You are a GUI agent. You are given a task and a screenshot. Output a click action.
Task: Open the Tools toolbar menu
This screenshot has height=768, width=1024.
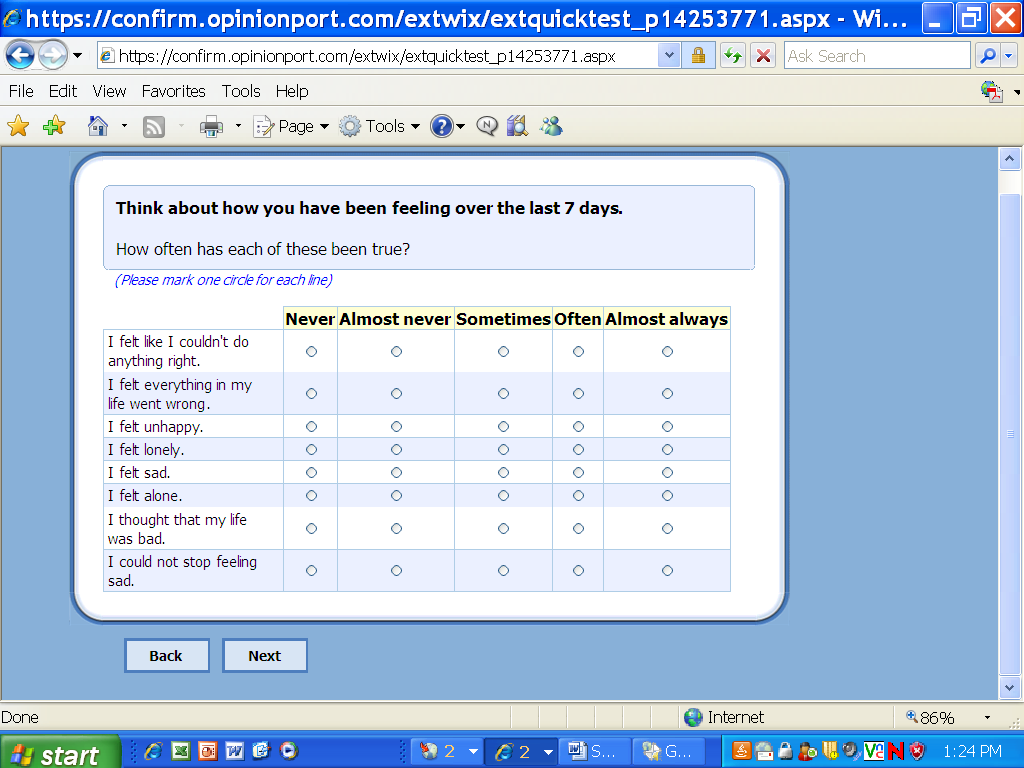379,126
